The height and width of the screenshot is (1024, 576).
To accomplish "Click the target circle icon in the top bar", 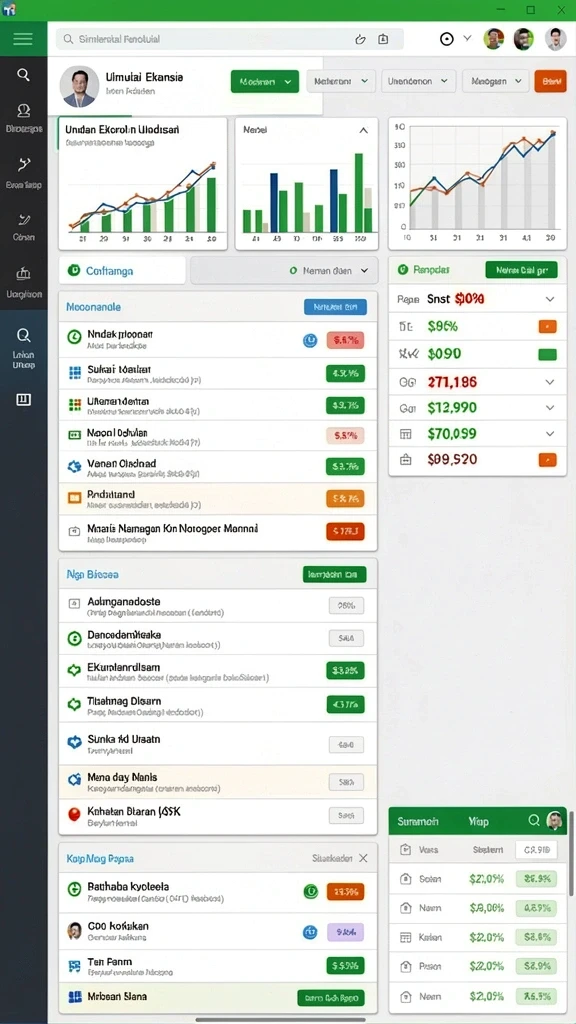I will tap(447, 39).
